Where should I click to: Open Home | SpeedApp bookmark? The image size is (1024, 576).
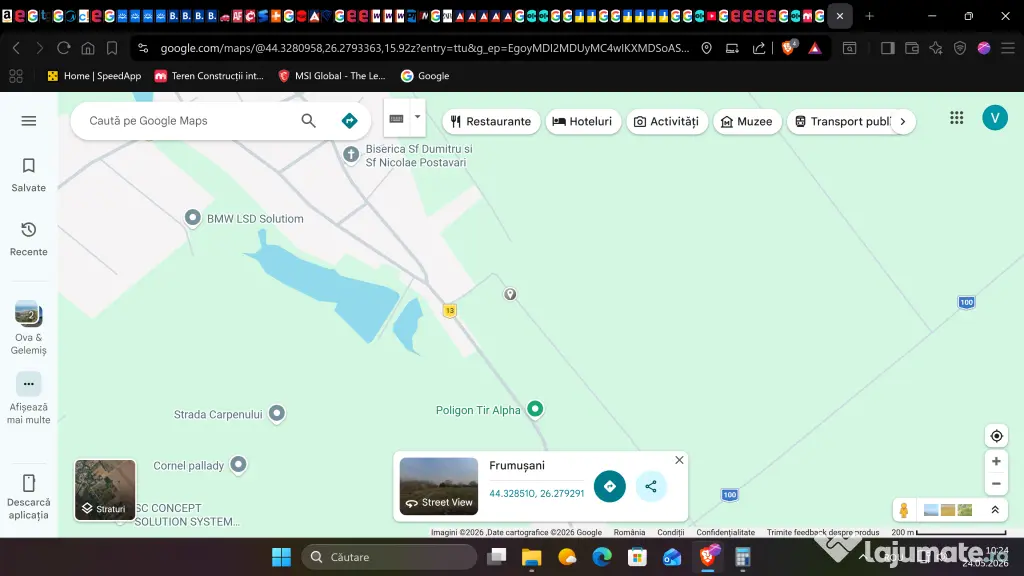[x=94, y=76]
